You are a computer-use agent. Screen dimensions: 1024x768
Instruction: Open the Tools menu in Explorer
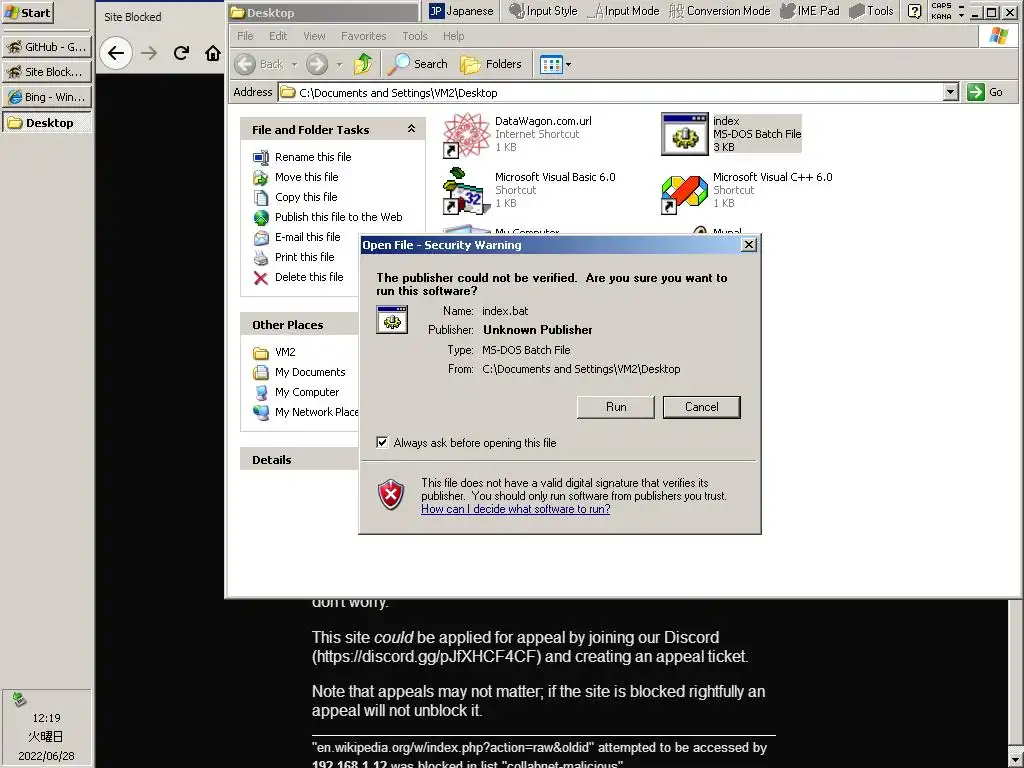(x=415, y=36)
